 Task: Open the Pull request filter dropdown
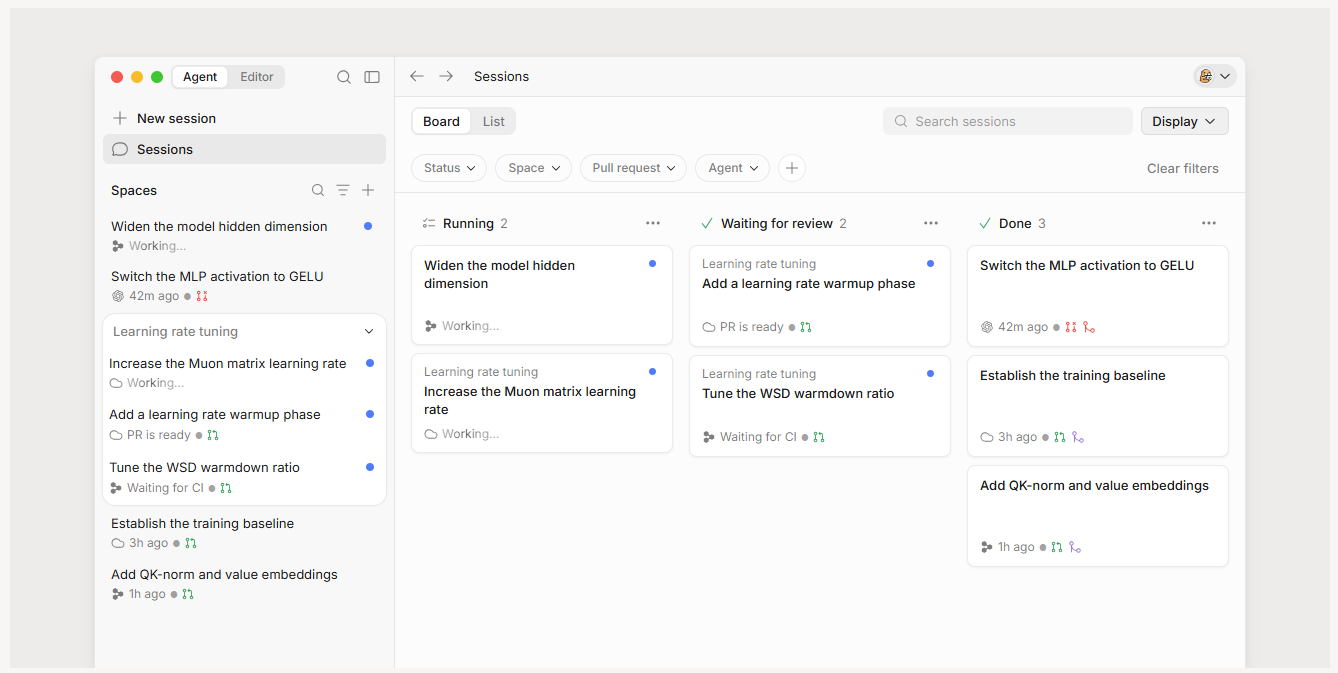click(x=634, y=168)
